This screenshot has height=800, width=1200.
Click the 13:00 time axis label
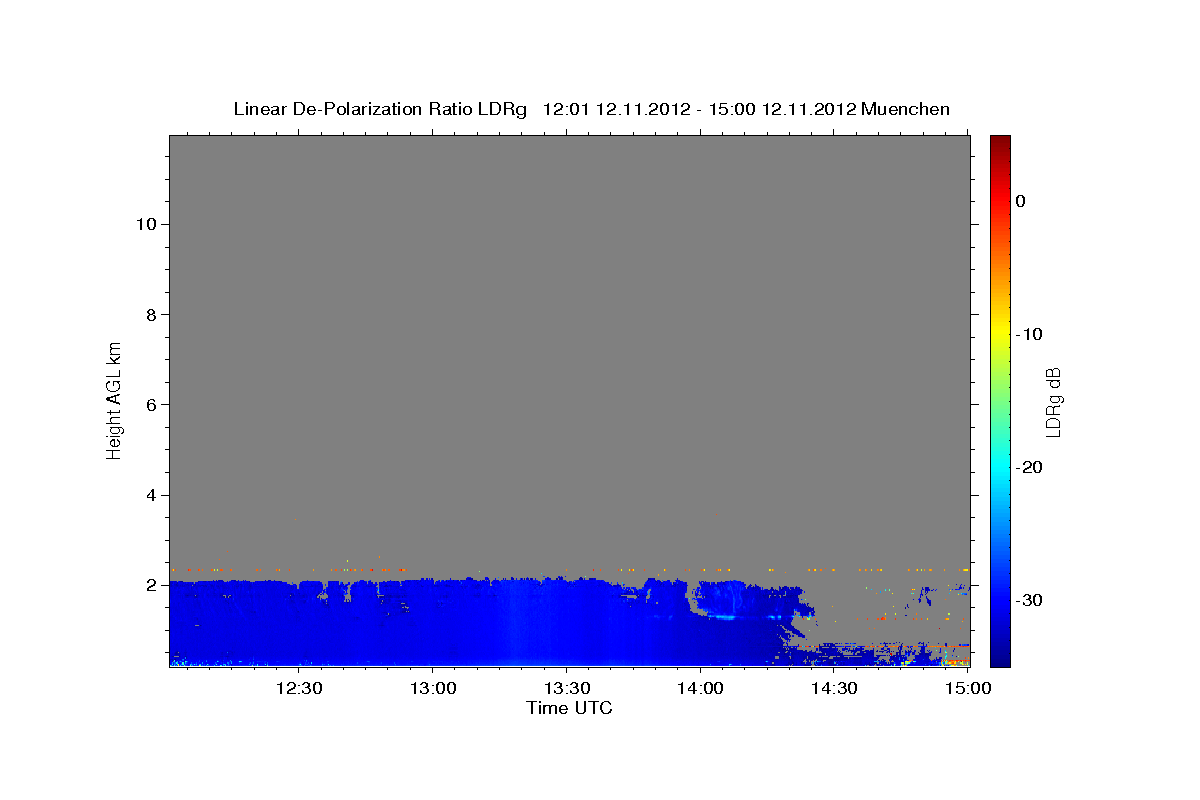433,688
